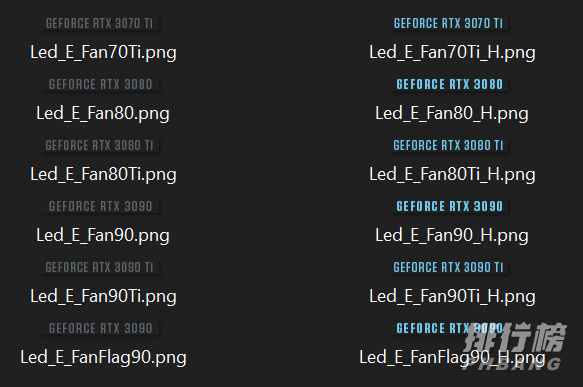Select the gray GEFORCE RTX 3080 TI thumbnail
The image size is (583, 387).
[x=100, y=145]
